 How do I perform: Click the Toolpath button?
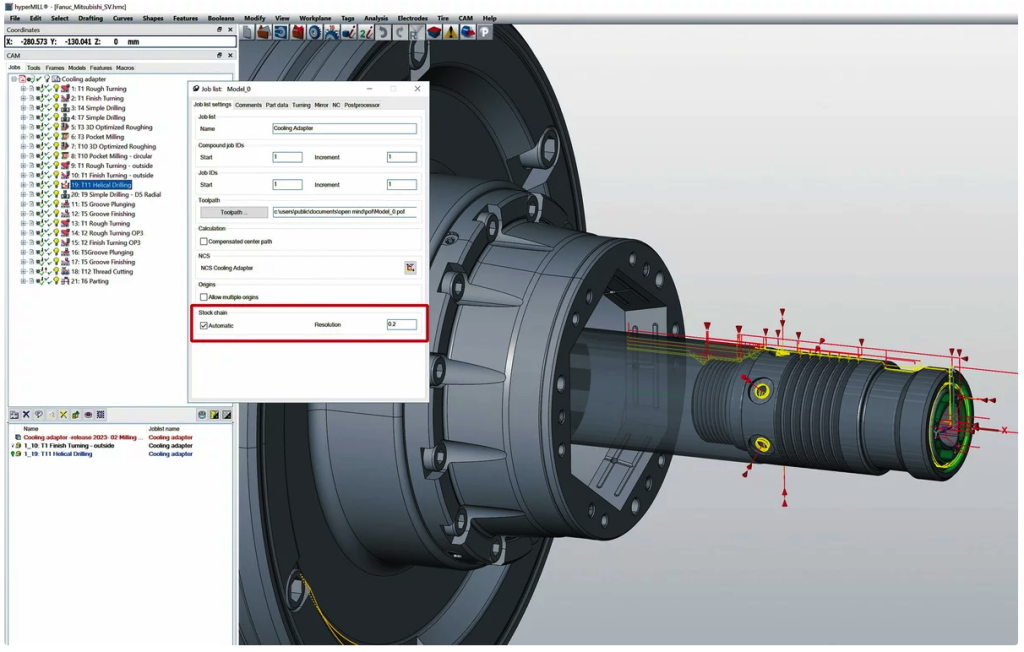[236, 211]
